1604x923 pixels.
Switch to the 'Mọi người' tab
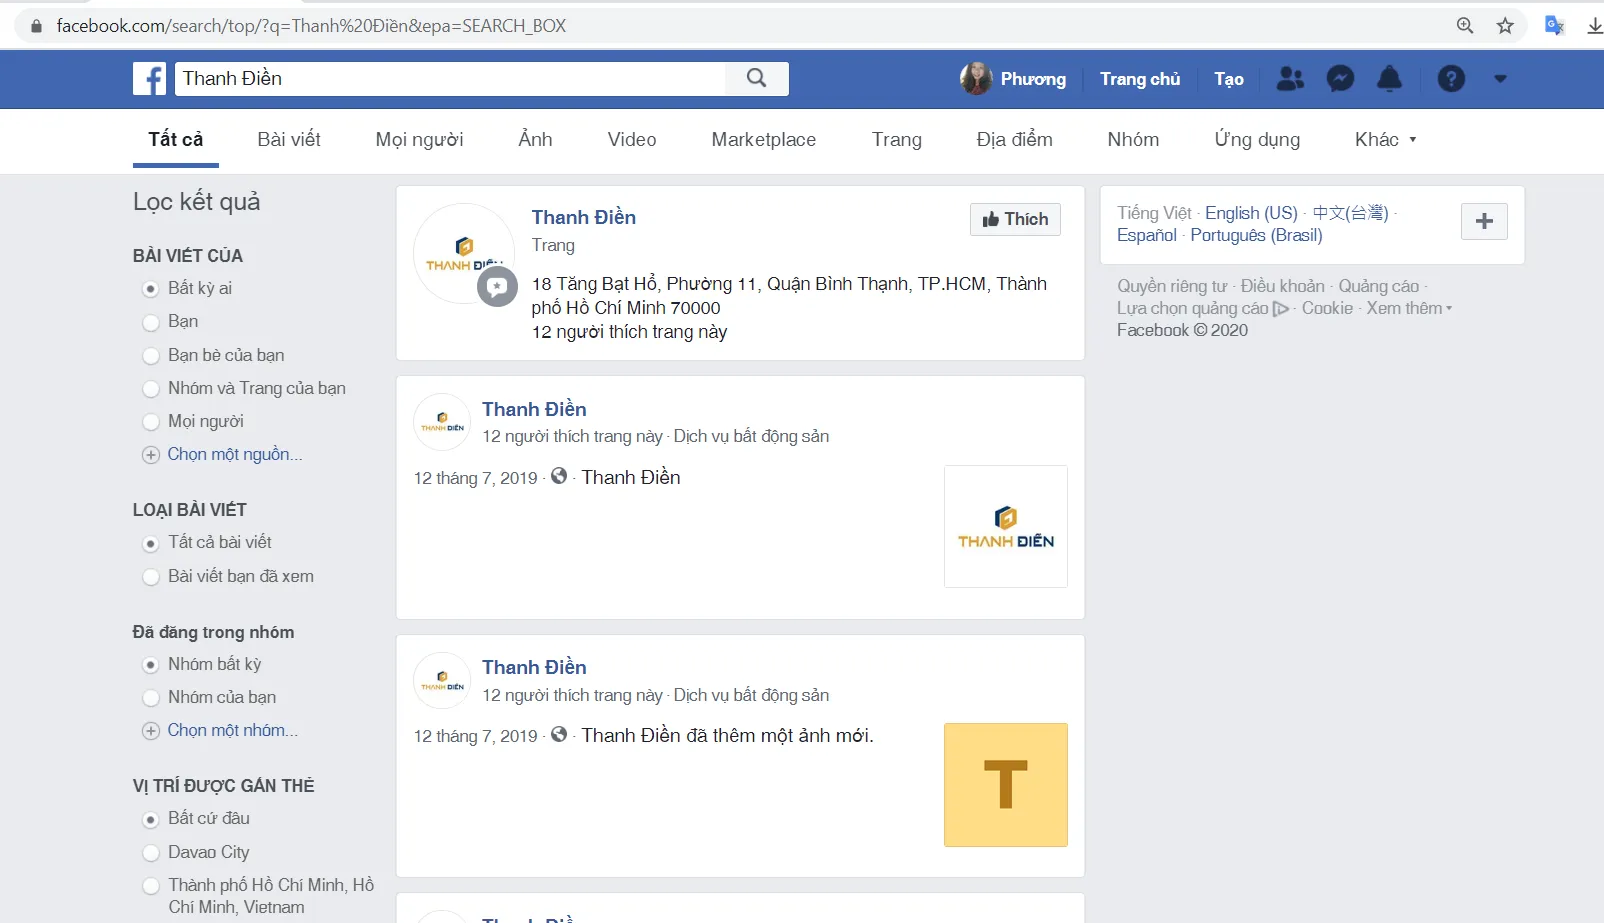pyautogui.click(x=419, y=139)
